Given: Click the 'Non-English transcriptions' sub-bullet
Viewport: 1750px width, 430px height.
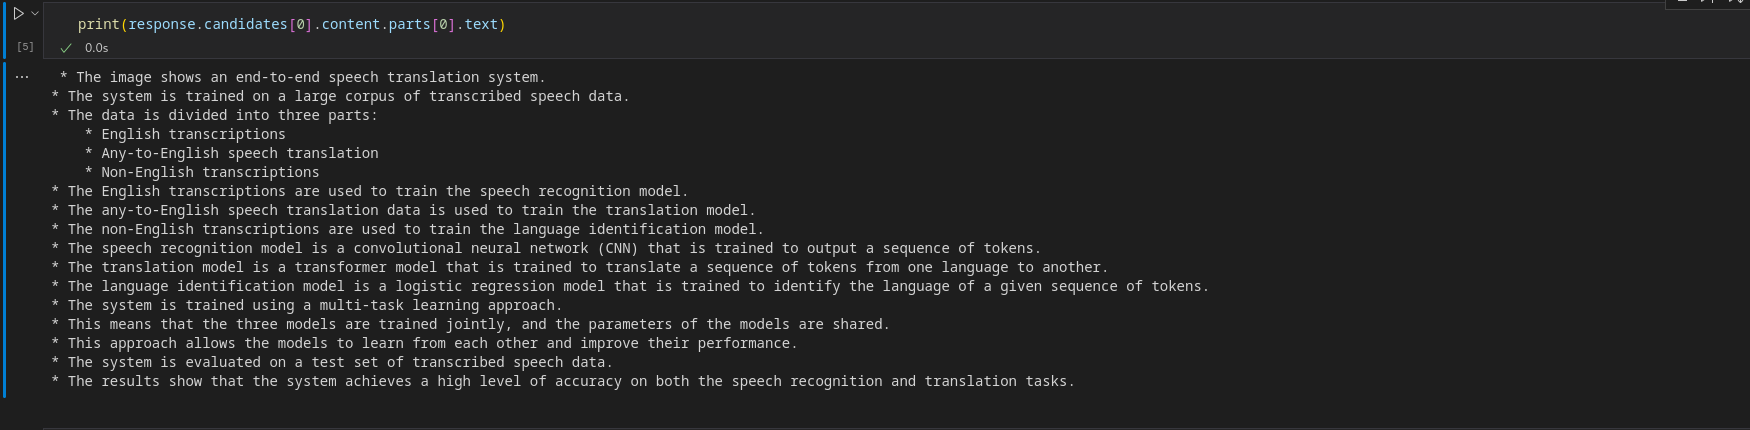Looking at the screenshot, I should click(x=202, y=172).
